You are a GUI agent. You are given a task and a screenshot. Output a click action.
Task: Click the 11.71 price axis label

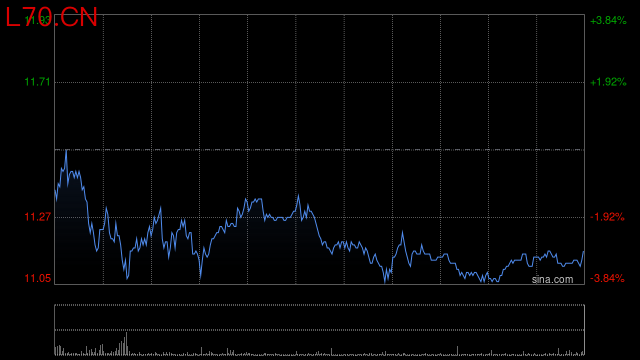coord(37,82)
